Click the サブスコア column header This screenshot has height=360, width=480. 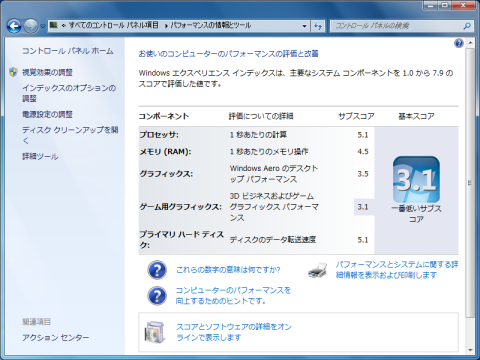click(356, 116)
